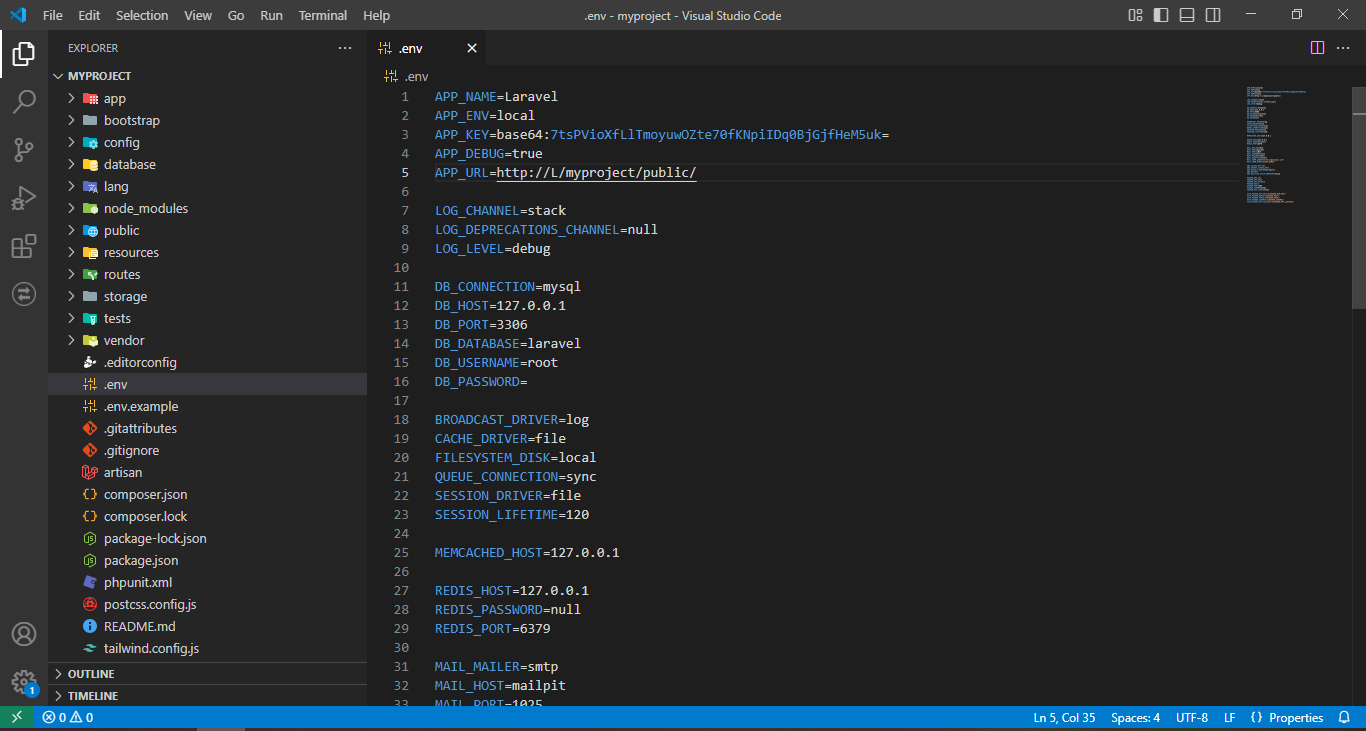
Task: Click the Accounts icon in activity bar
Action: click(24, 633)
